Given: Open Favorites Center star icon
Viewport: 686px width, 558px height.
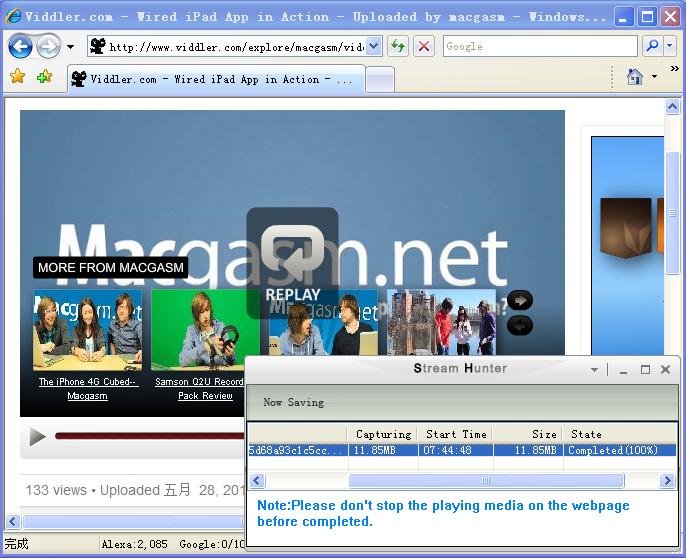Looking at the screenshot, I should tap(18, 77).
